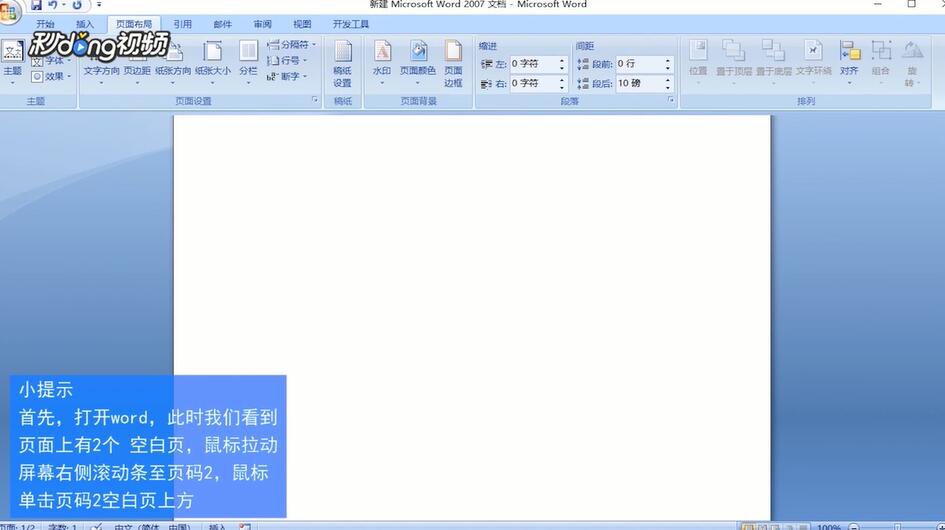Open 位置 position options
The width and height of the screenshot is (945, 530).
point(698,63)
